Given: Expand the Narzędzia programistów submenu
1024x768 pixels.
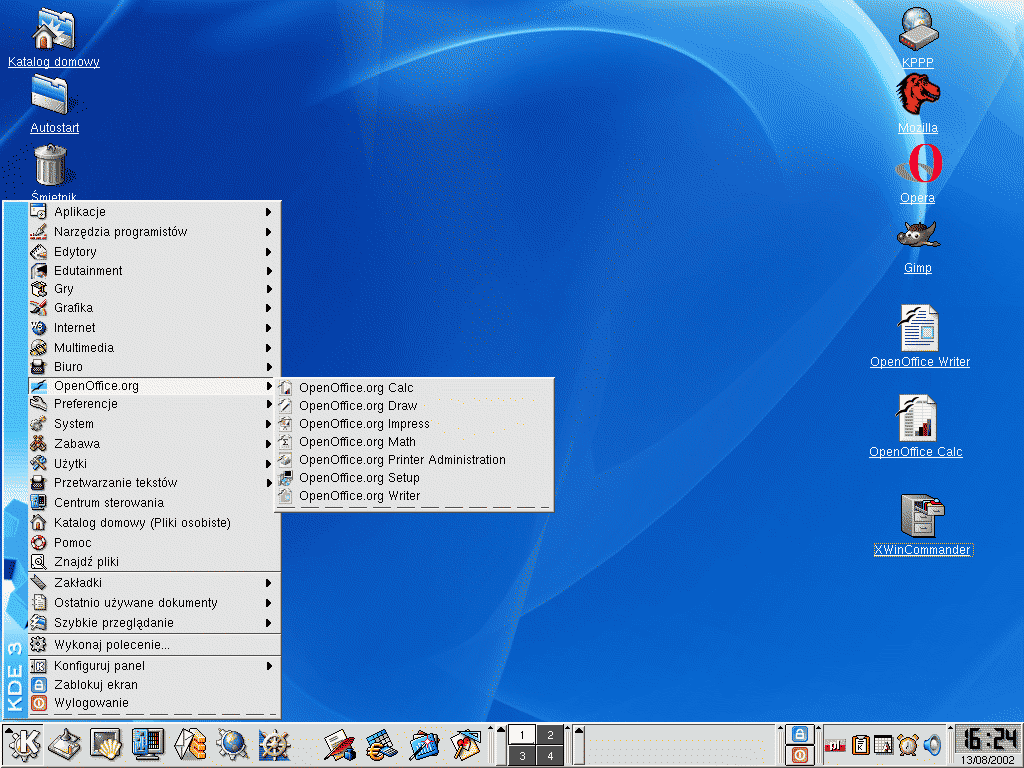Looking at the screenshot, I should 154,231.
